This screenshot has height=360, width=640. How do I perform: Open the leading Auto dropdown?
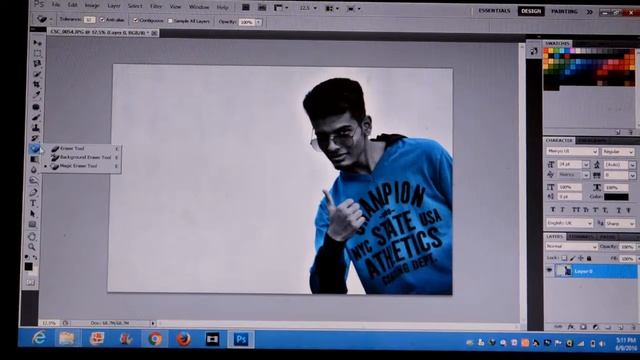tap(632, 165)
